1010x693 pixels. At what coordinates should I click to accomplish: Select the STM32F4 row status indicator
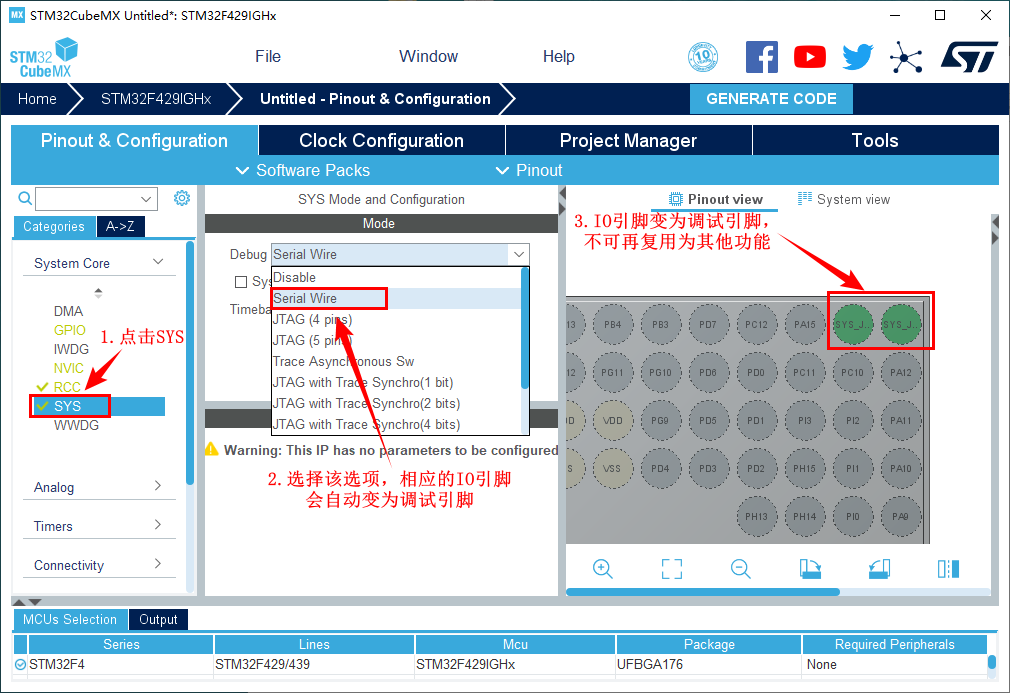[x=21, y=664]
